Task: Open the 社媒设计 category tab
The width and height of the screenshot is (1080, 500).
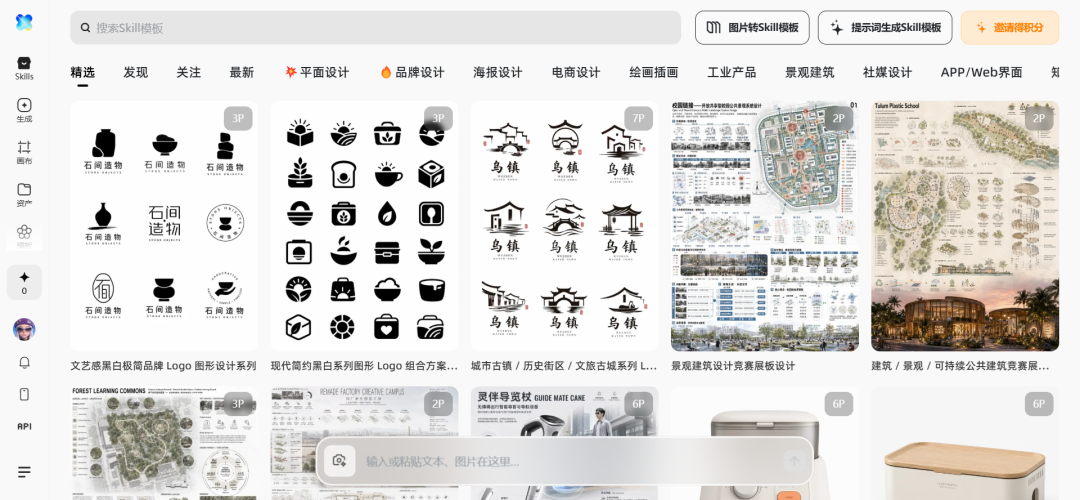Action: tap(887, 72)
